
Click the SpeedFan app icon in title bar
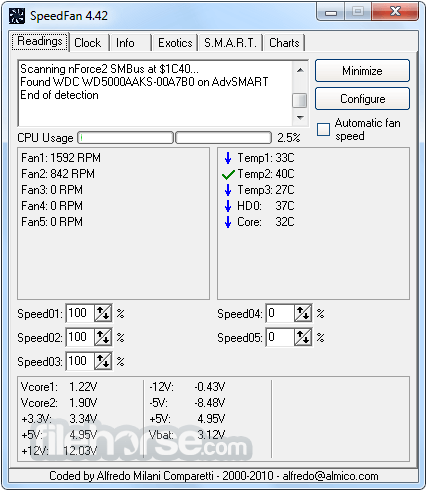click(17, 16)
